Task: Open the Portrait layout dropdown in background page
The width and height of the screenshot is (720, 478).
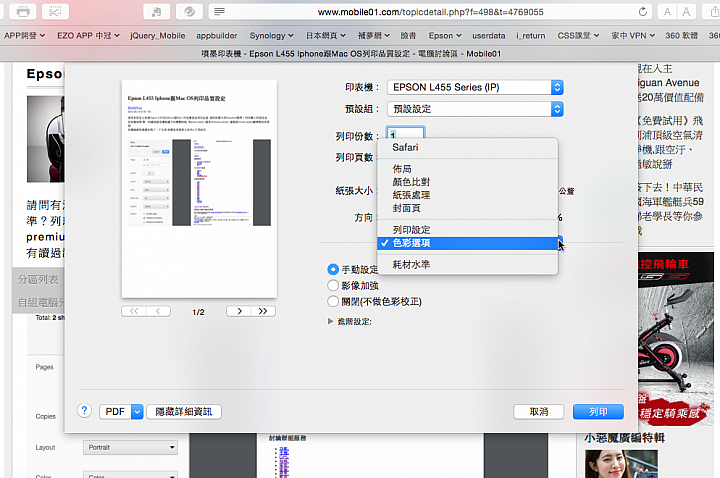Action: [x=130, y=447]
